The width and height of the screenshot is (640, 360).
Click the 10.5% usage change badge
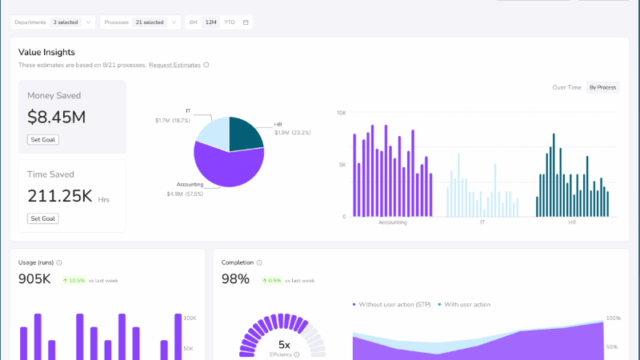tap(73, 280)
